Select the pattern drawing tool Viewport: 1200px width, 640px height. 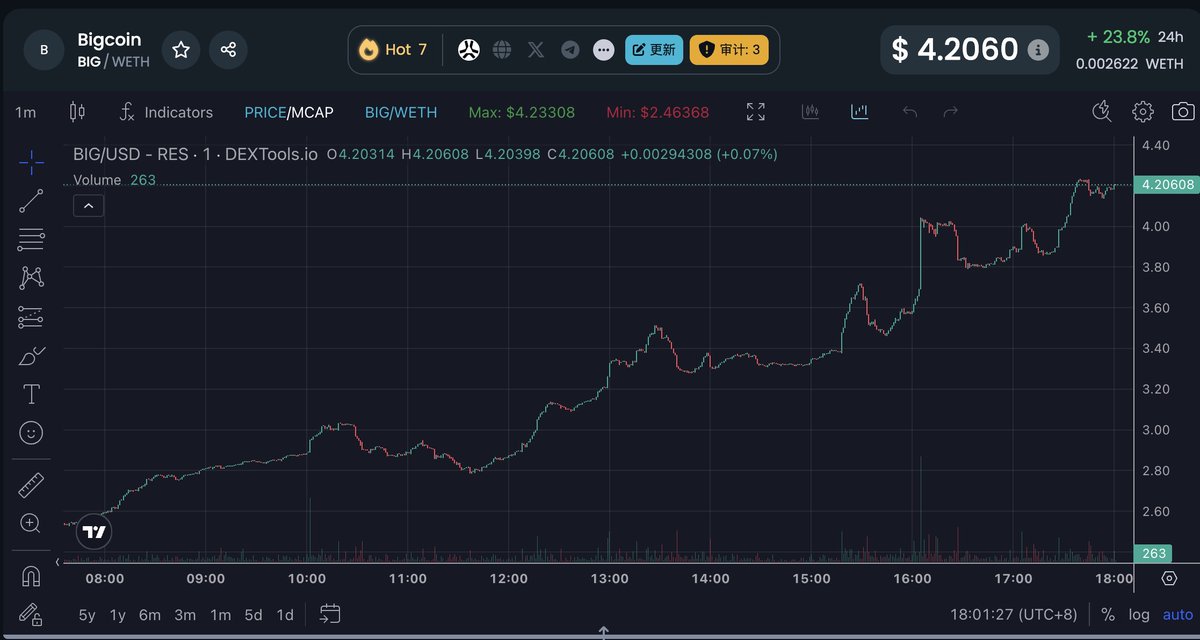[31, 278]
